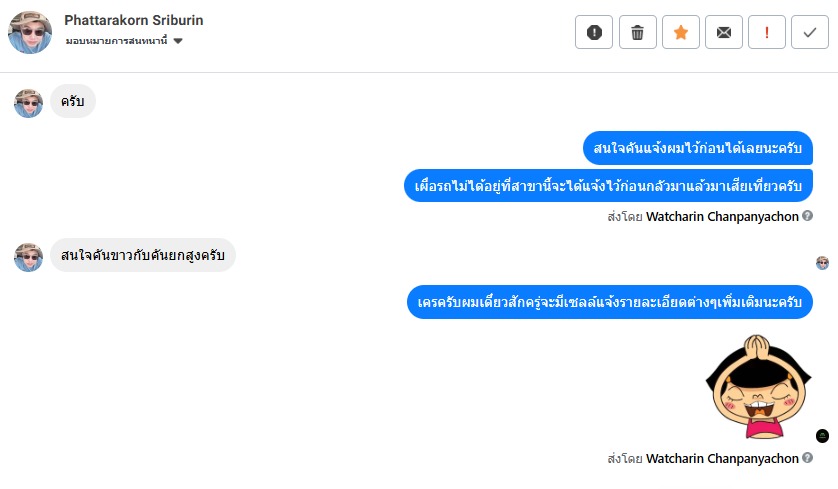Select the สนใจคันขาวกับคันยกสูงครับ message bubble
Image resolution: width=838 pixels, height=489 pixels.
tap(142, 256)
